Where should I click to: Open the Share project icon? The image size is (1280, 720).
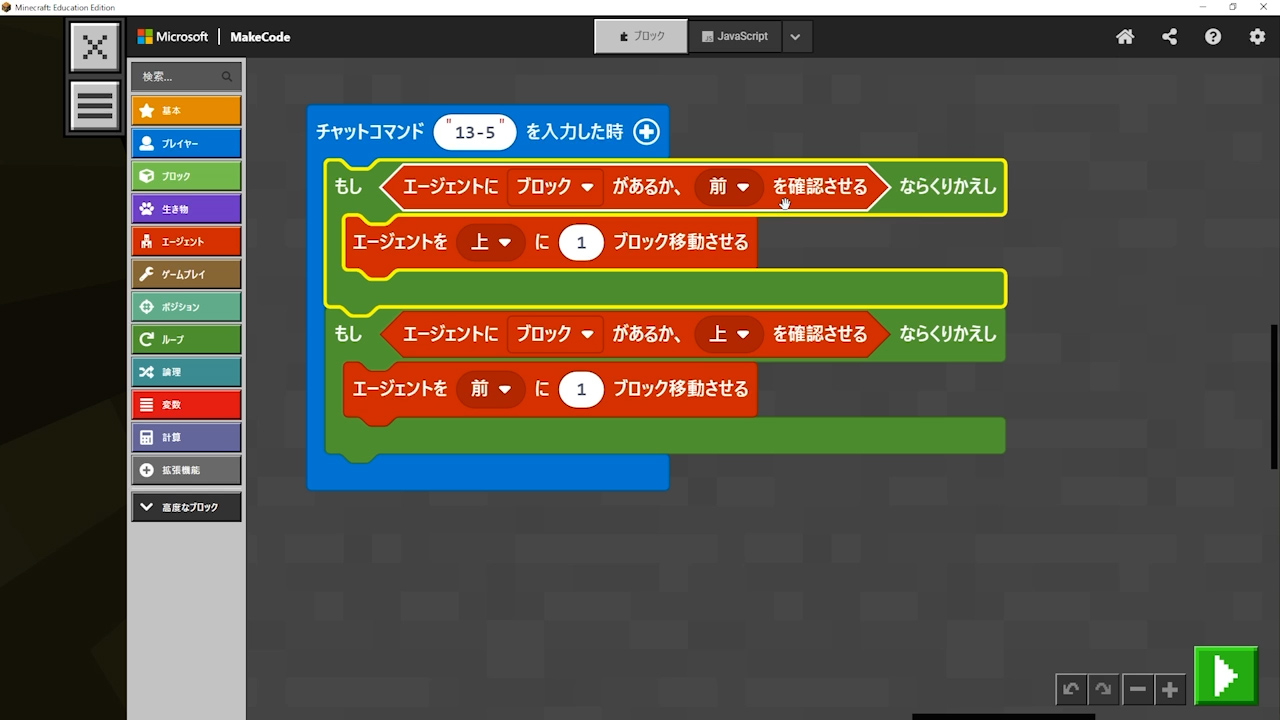(x=1169, y=37)
